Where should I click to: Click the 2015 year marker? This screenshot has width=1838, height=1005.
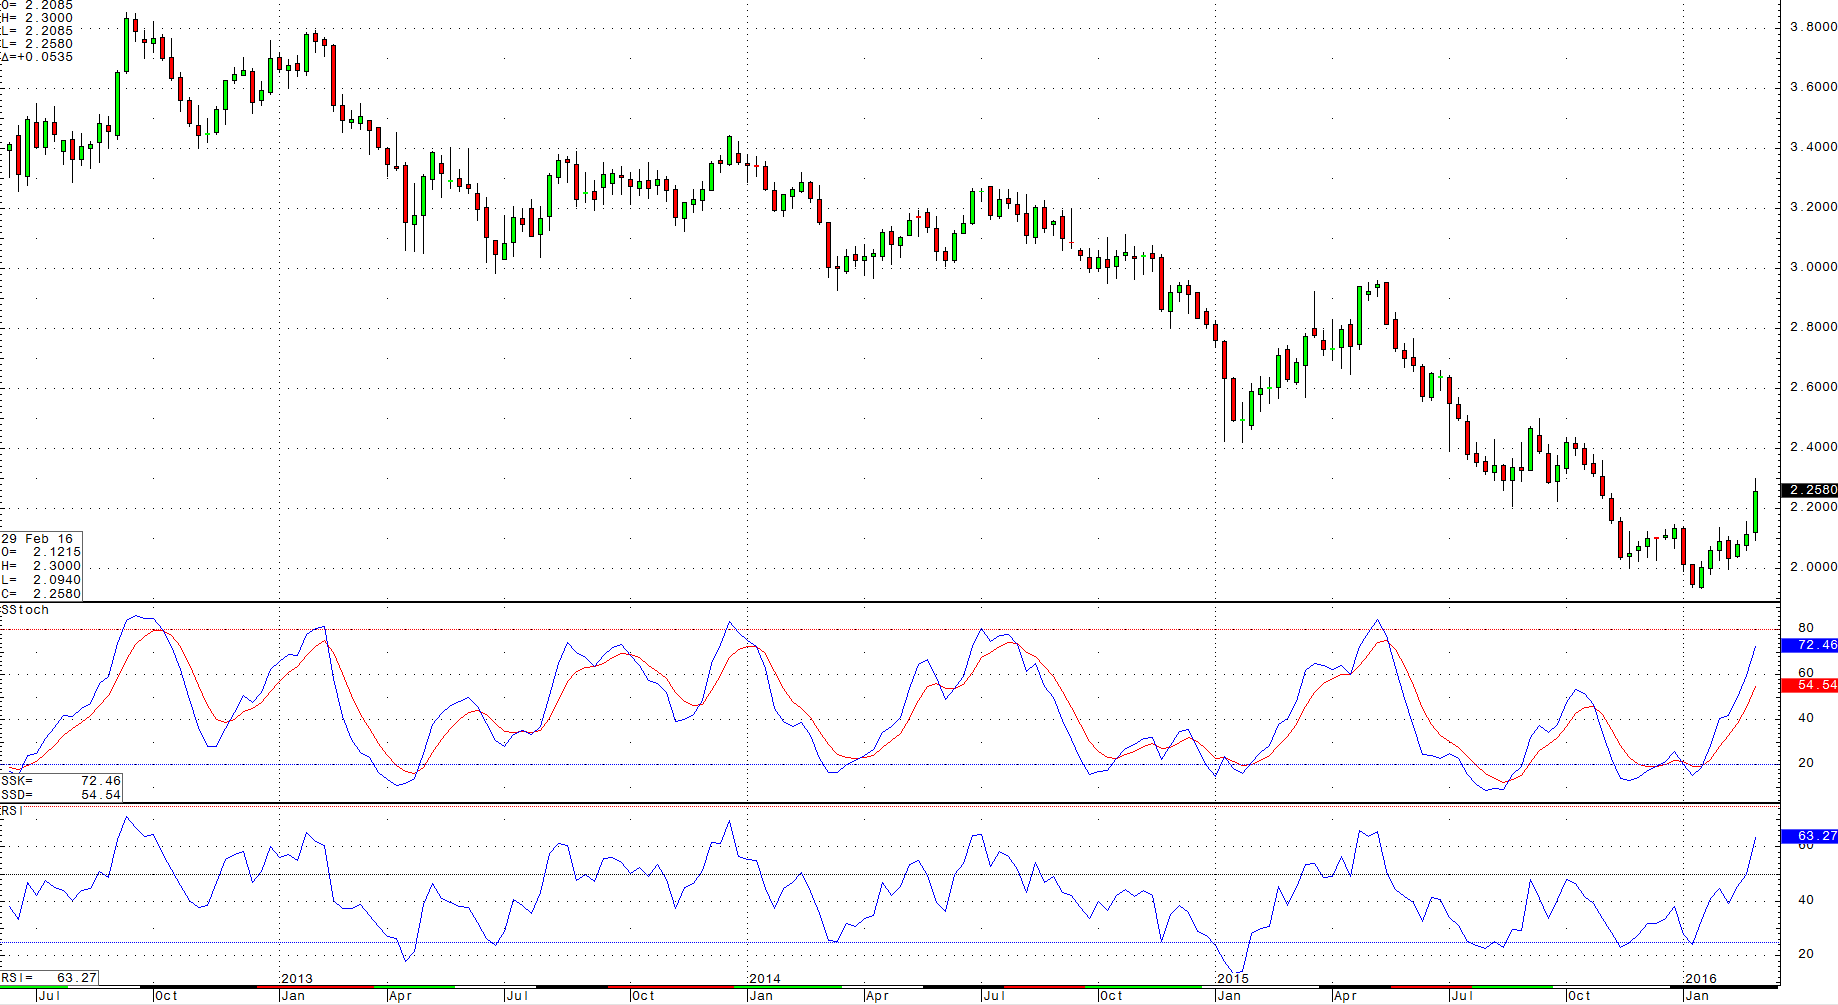(1233, 979)
